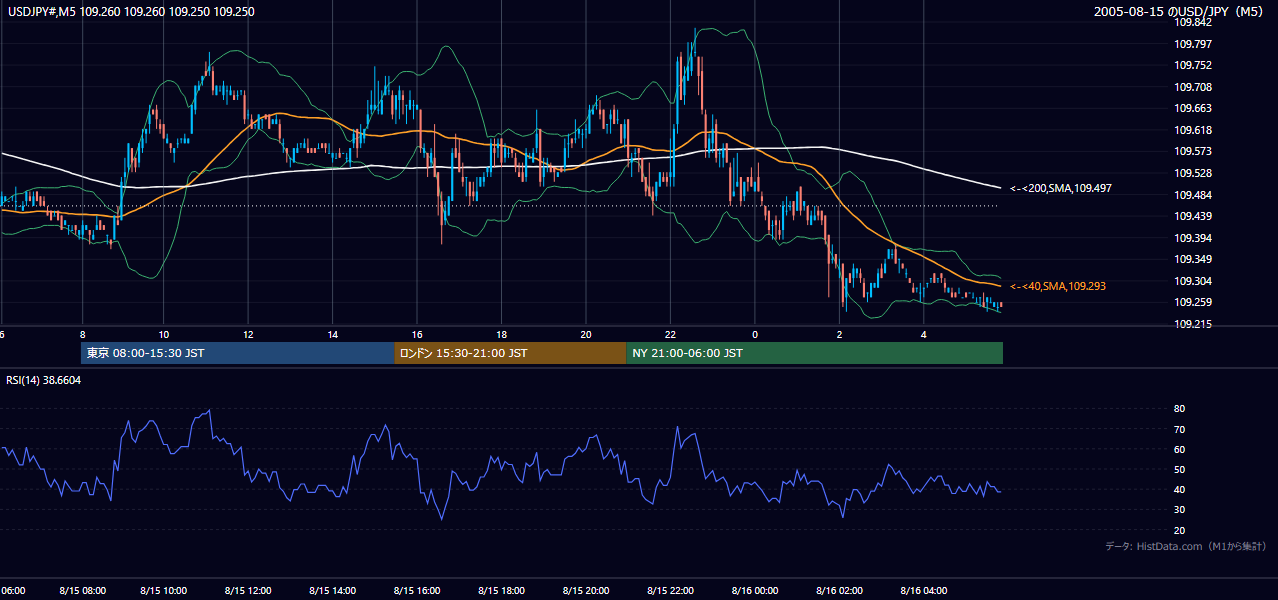Click hour tick 2 under the price chart
The width and height of the screenshot is (1278, 600).
(x=840, y=334)
